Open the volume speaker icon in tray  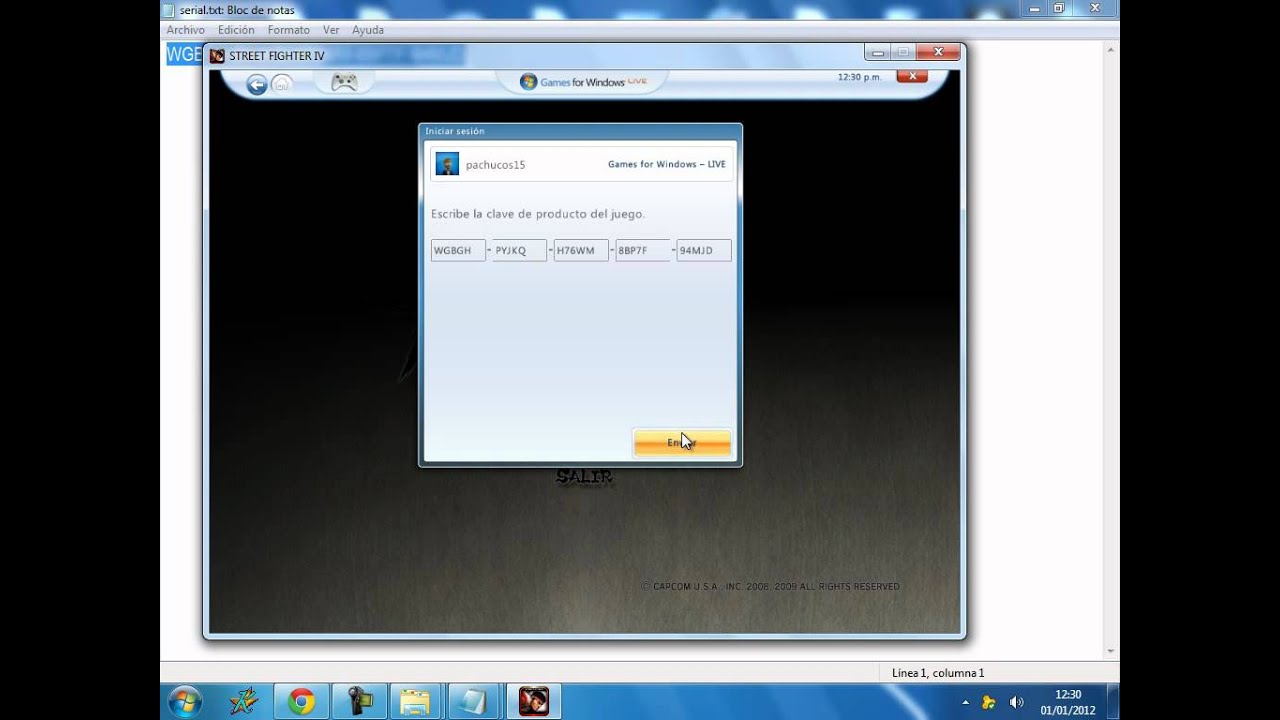1016,703
